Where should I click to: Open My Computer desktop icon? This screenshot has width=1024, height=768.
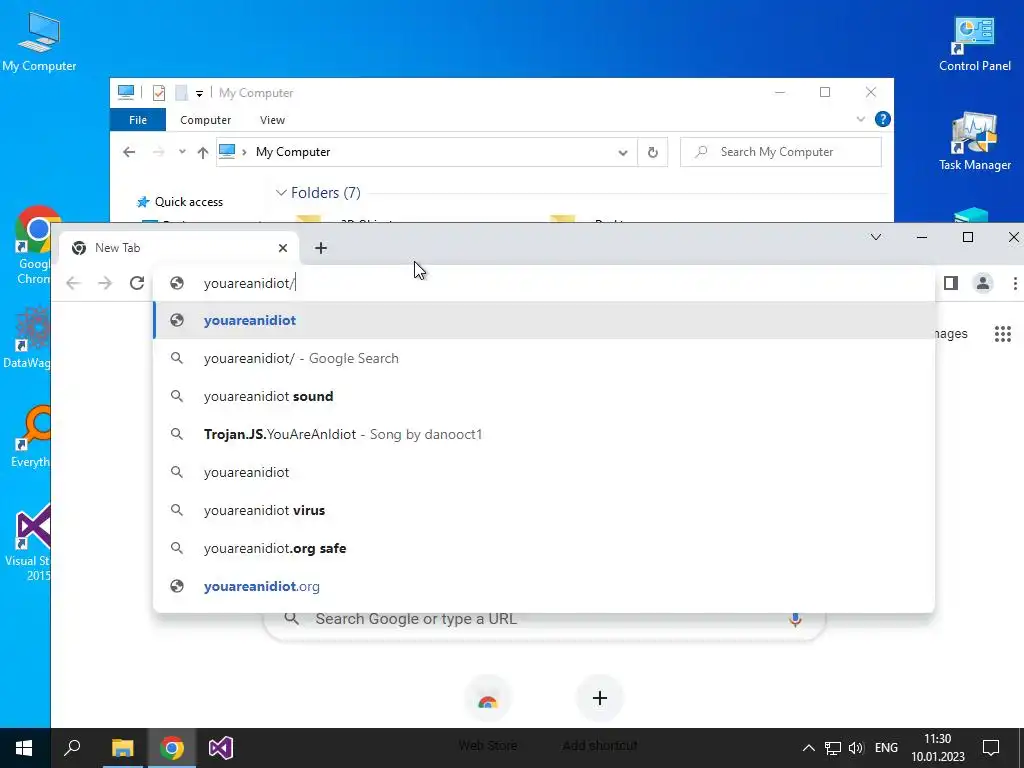tap(39, 41)
